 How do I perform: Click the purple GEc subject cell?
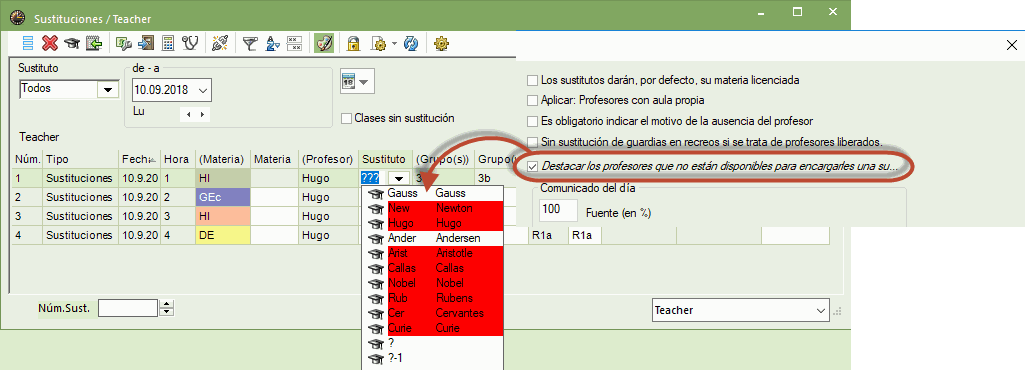click(222, 197)
